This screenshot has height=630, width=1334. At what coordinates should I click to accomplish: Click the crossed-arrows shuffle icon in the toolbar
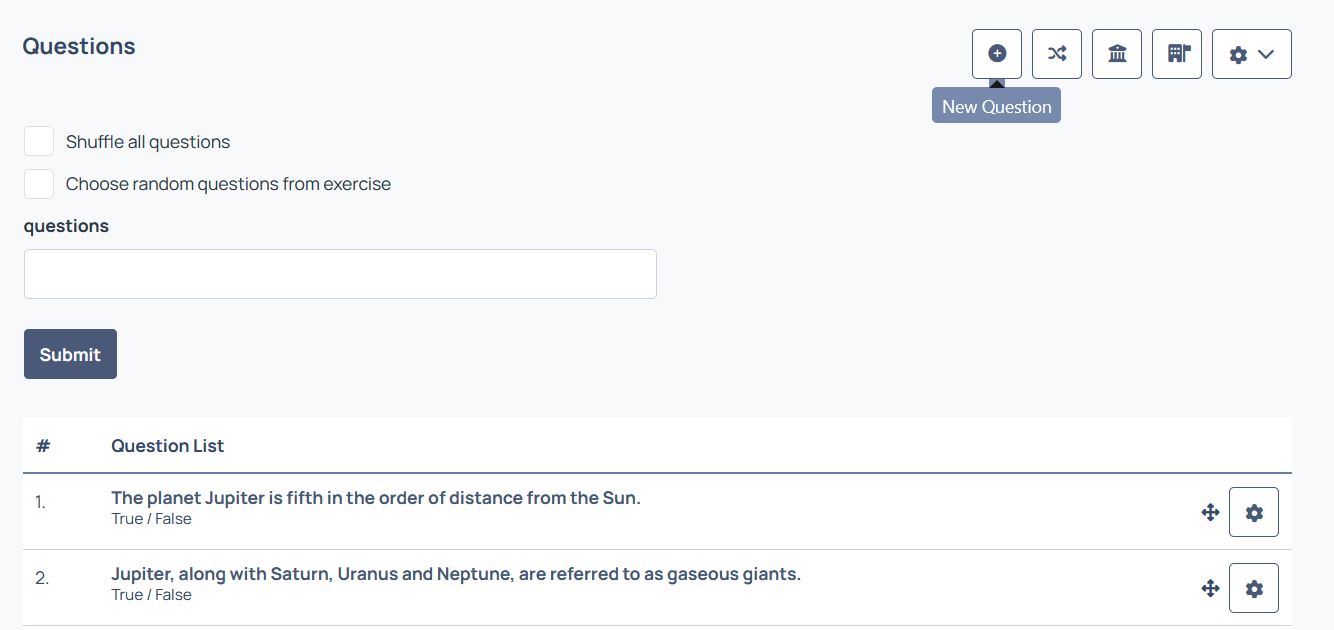(1057, 54)
